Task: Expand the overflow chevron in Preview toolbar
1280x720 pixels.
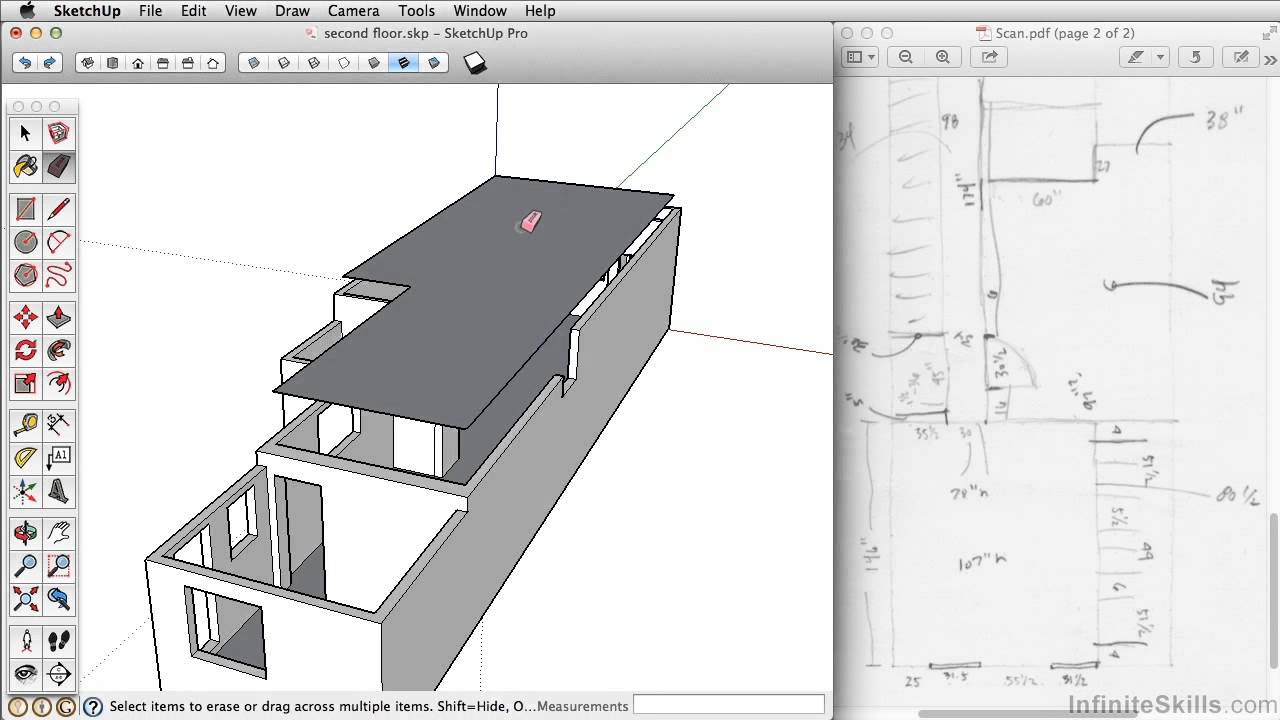Action: tap(1269, 58)
